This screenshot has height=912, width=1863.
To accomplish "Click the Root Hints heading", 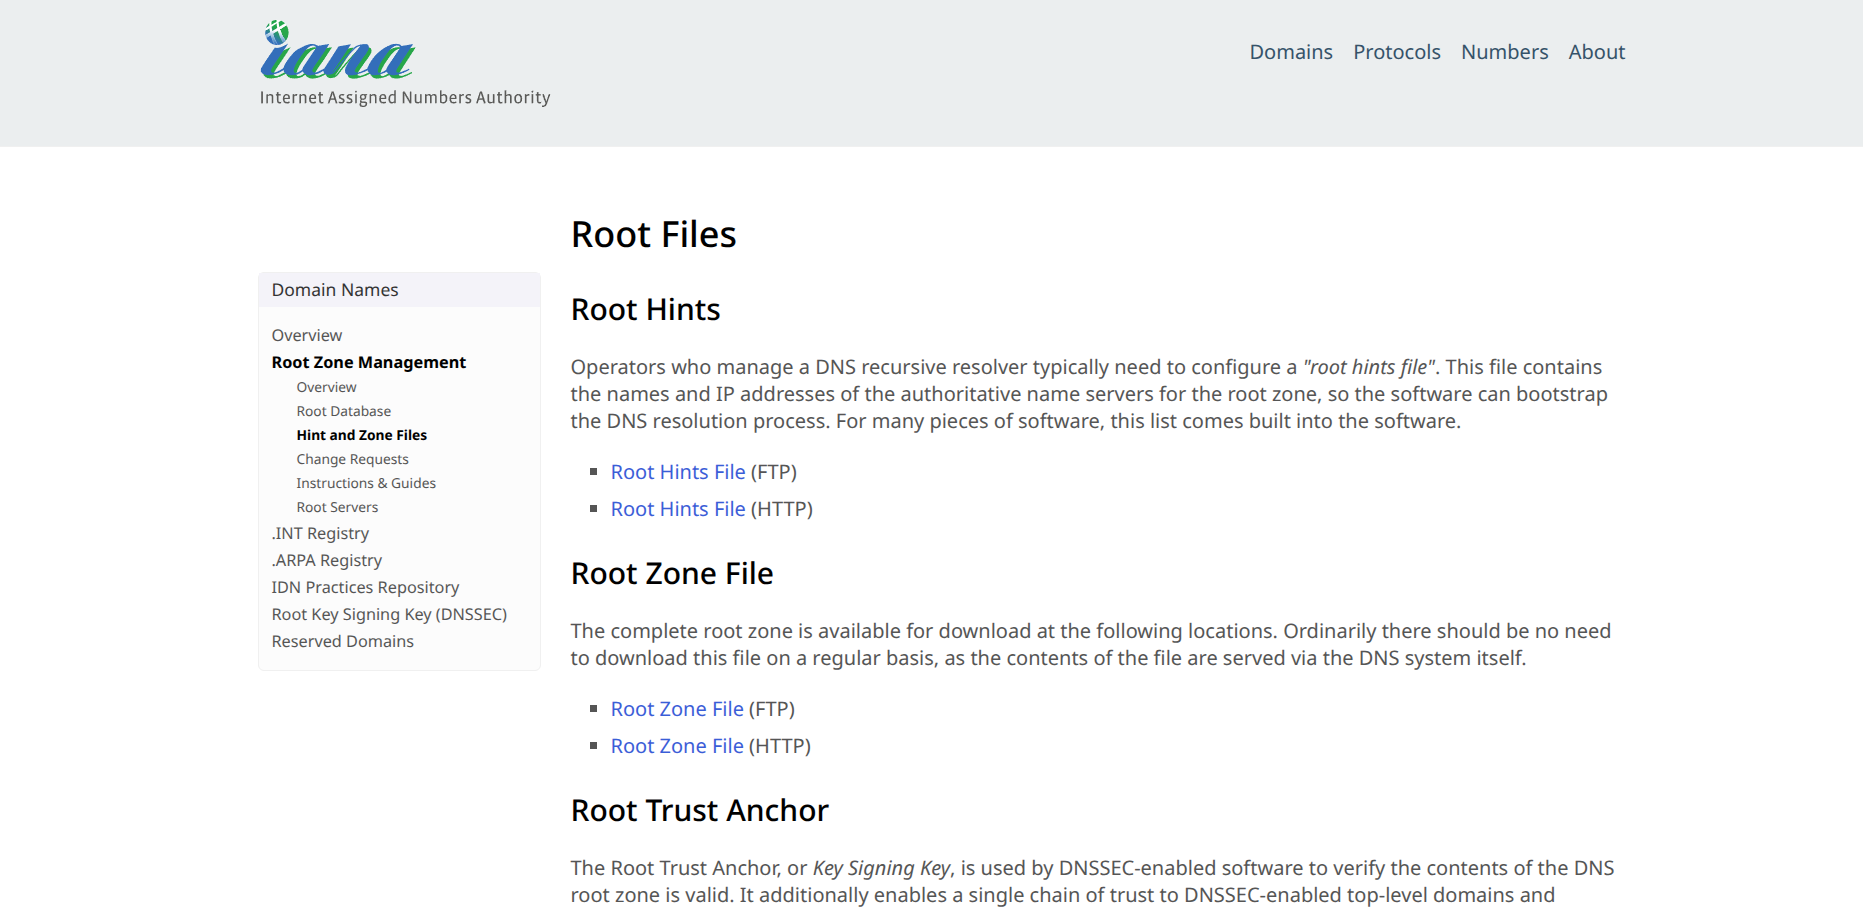I will tap(645, 310).
